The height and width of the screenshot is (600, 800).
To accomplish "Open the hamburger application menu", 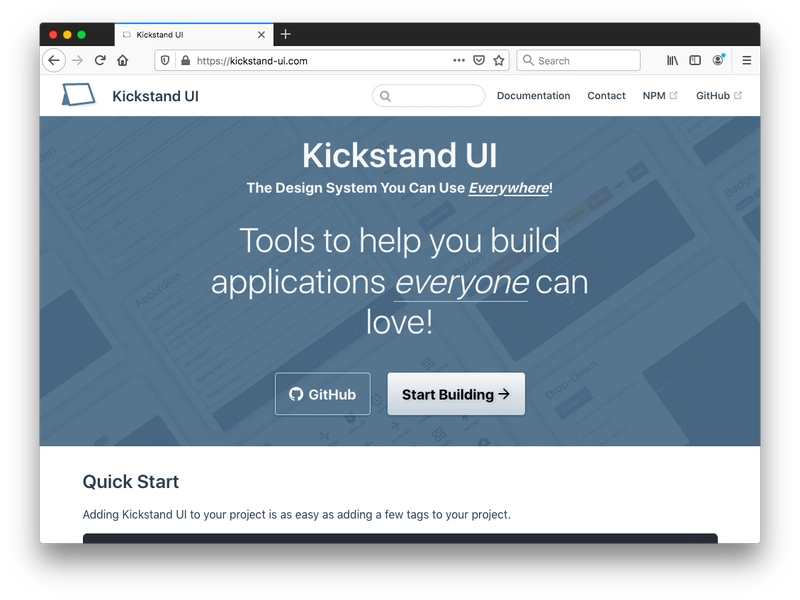I will (x=746, y=61).
